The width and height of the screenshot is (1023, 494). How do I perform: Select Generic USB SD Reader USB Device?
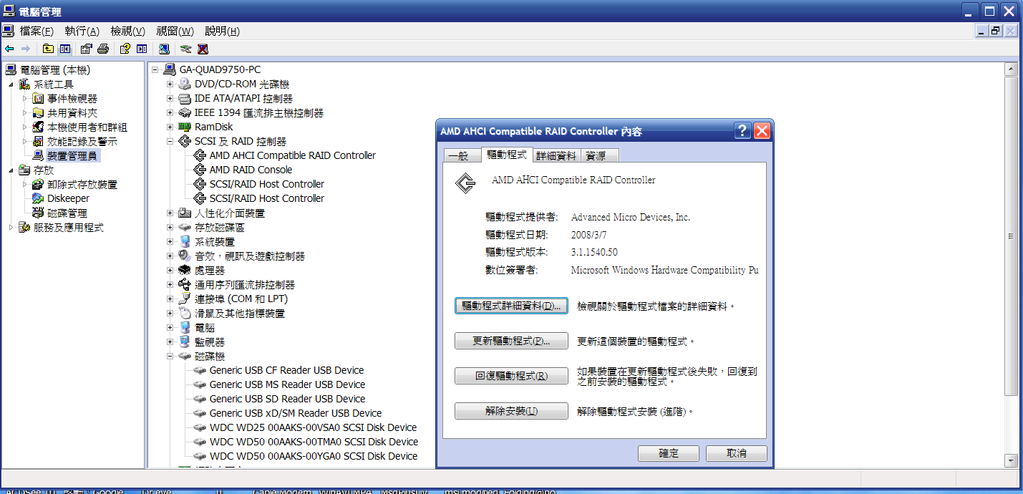(287, 399)
